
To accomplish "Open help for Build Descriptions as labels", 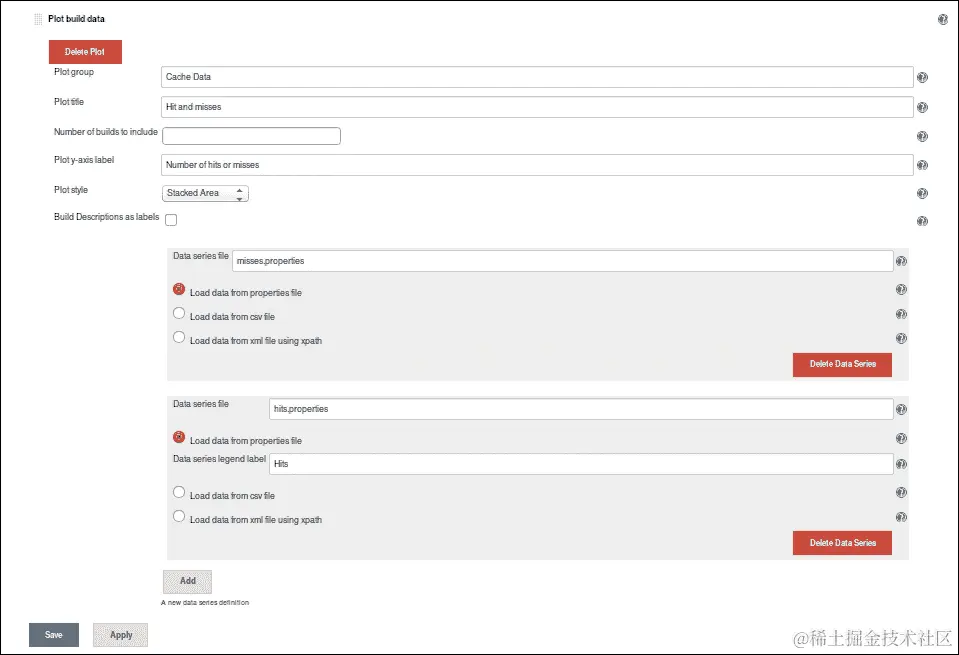I will pyautogui.click(x=922, y=221).
